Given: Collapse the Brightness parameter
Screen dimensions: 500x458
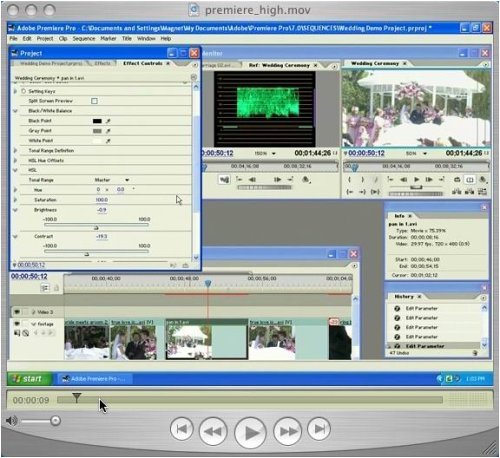Looking at the screenshot, I should point(15,210).
